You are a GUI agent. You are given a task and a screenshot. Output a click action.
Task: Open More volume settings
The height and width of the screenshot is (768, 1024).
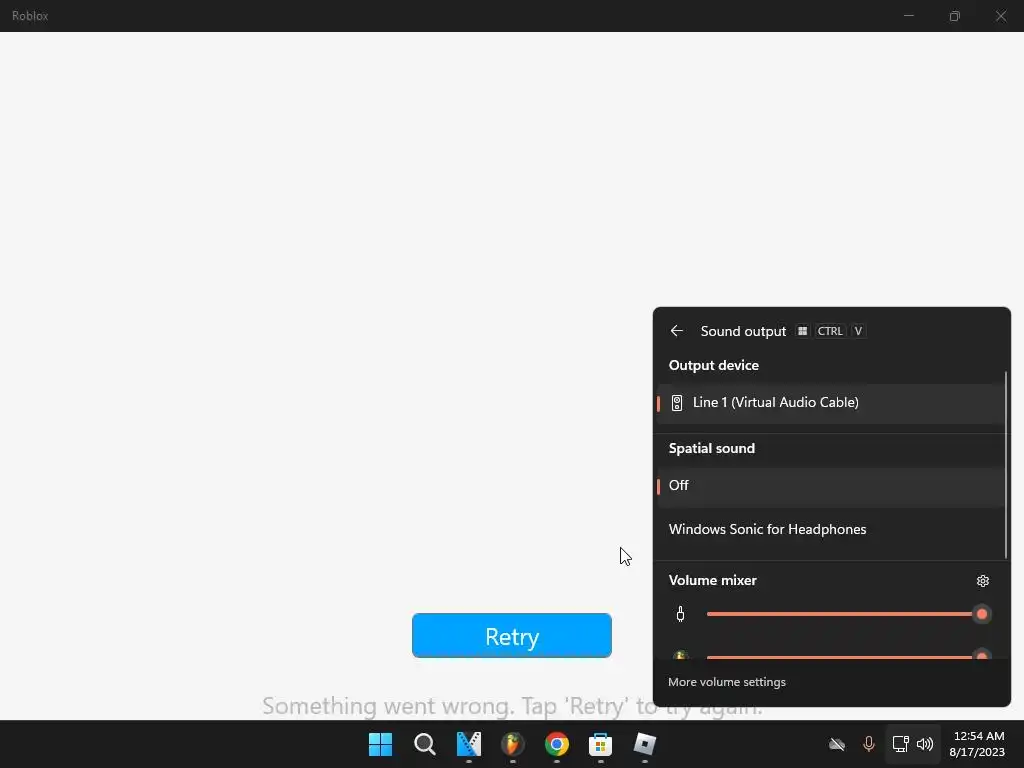[x=727, y=682]
